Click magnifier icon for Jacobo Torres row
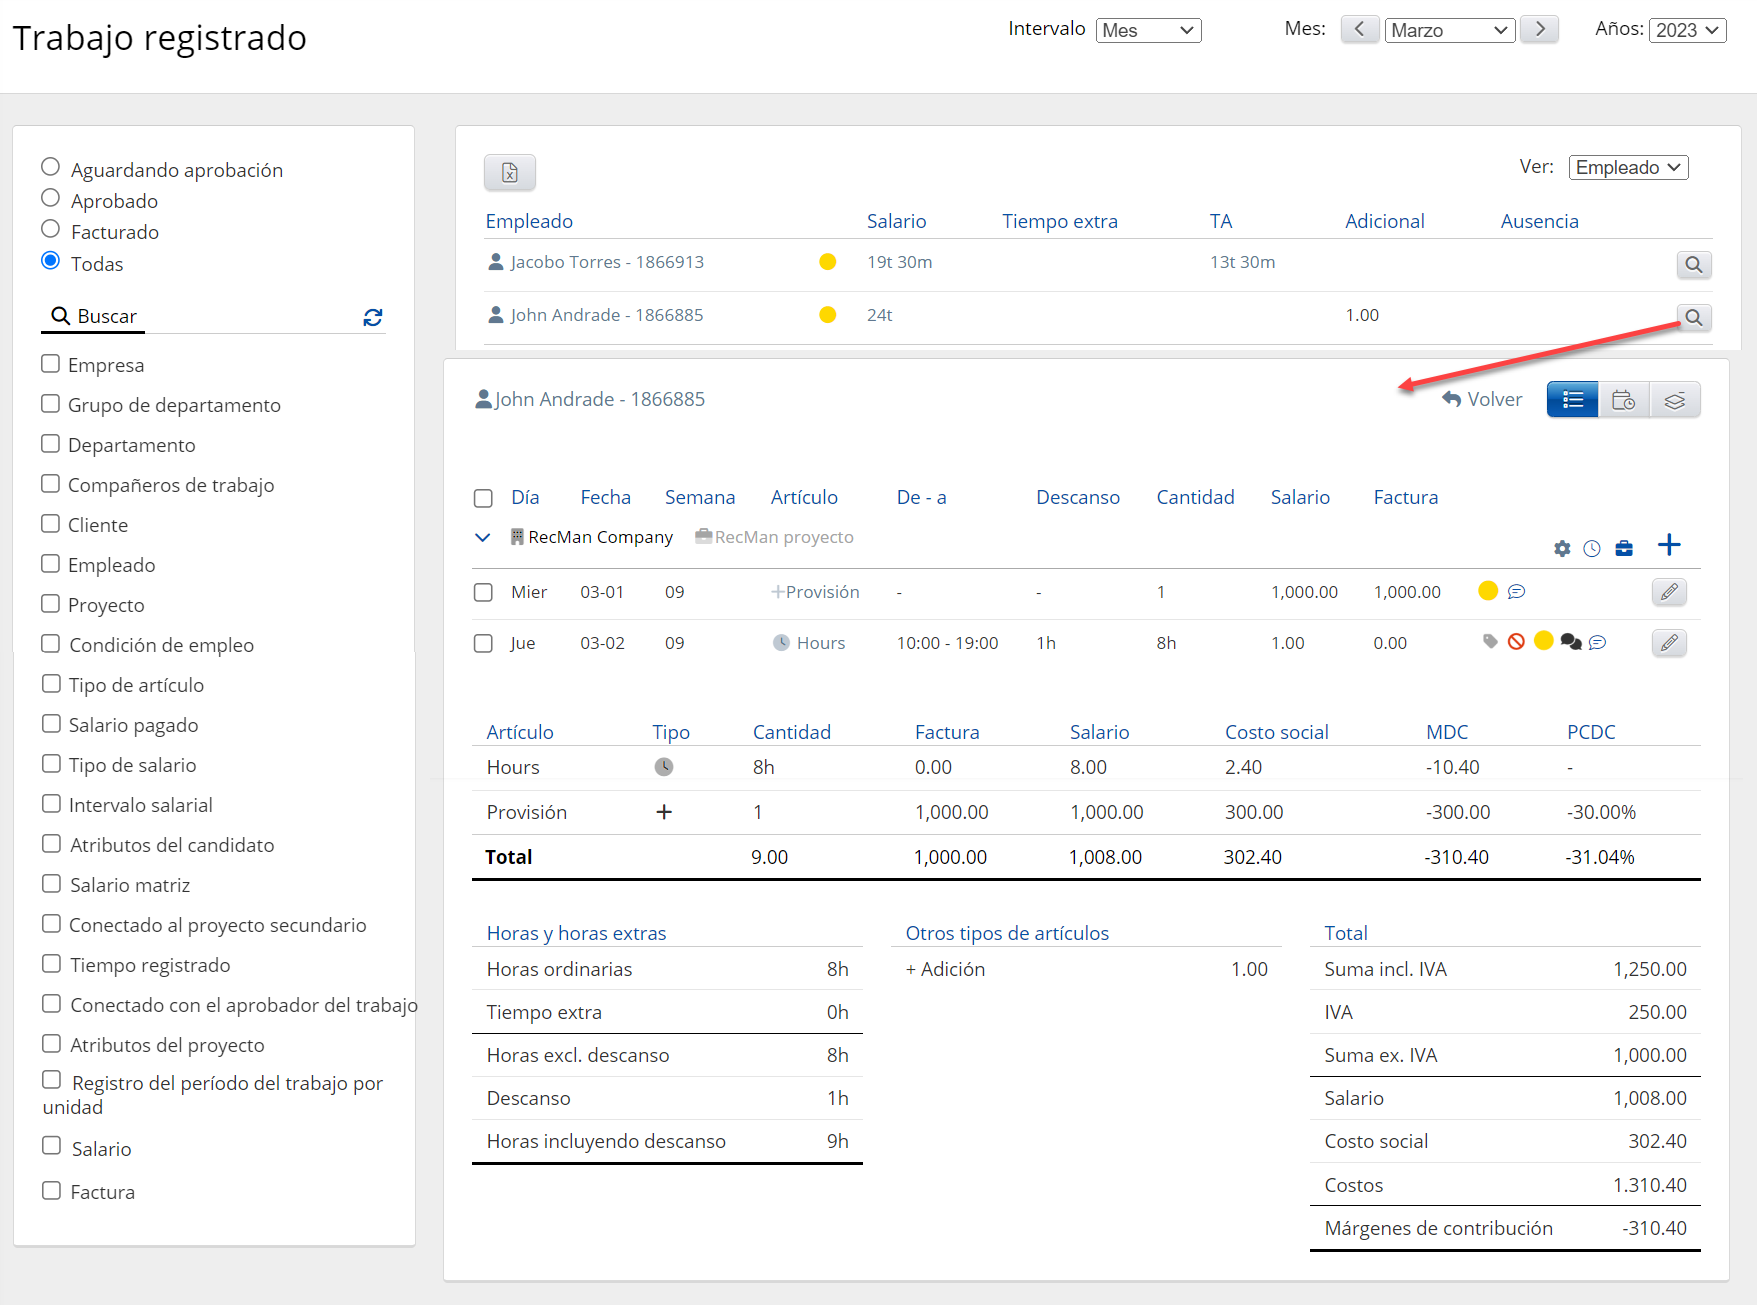1757x1305 pixels. click(1693, 265)
